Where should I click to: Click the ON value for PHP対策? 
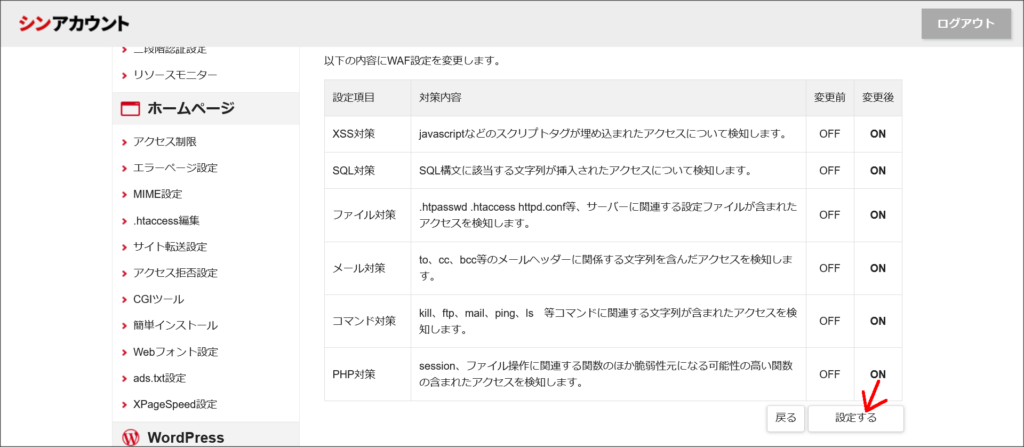click(x=878, y=374)
